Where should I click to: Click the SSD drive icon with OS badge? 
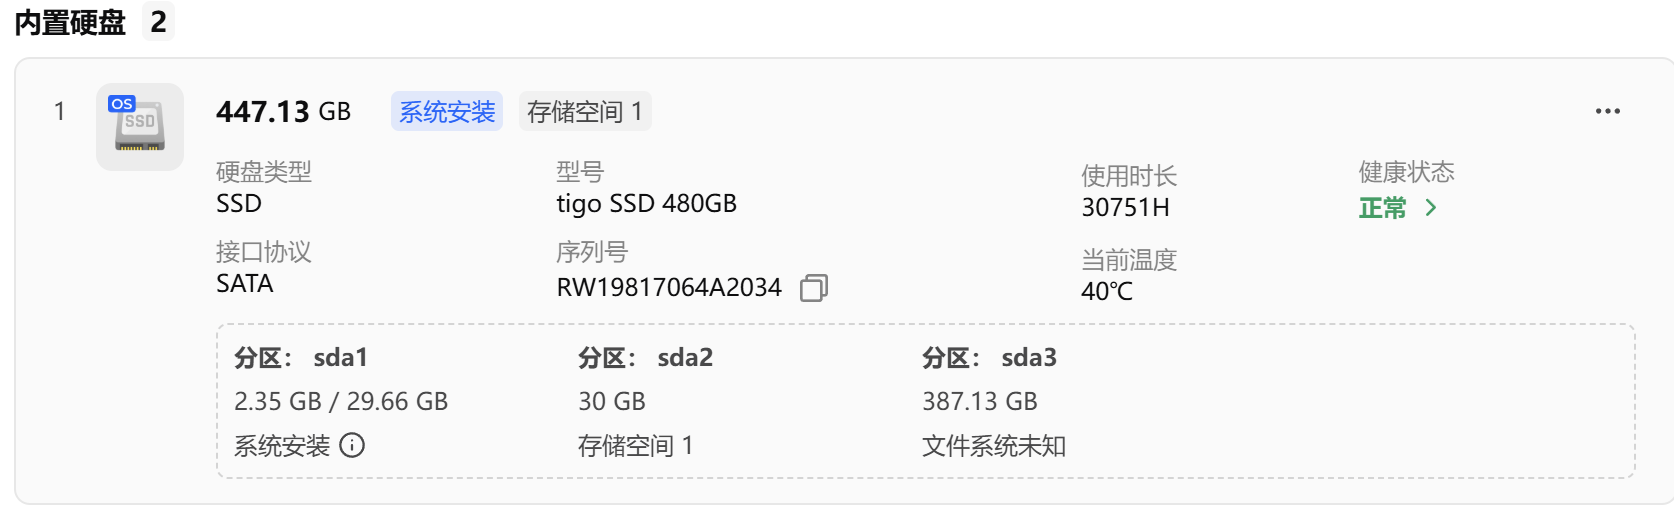point(140,127)
